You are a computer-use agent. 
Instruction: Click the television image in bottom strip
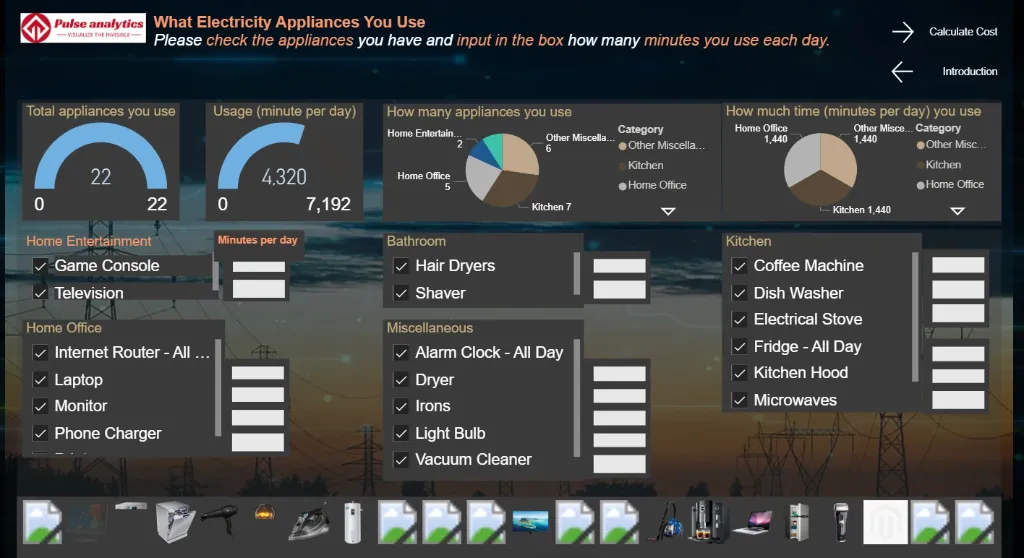coord(530,521)
